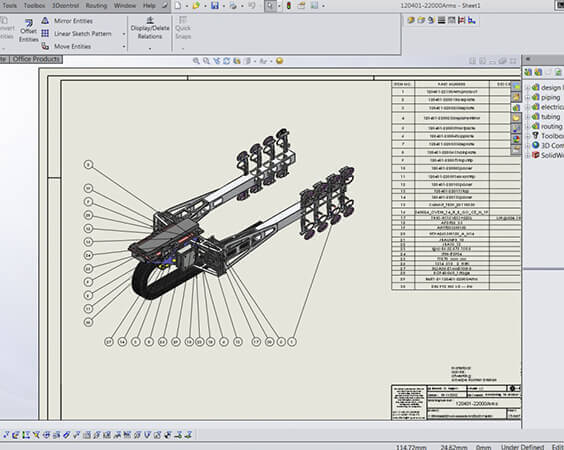Viewport: 564px width, 450px height.
Task: Click the 114.72mm coordinate in status bar
Action: (x=411, y=447)
